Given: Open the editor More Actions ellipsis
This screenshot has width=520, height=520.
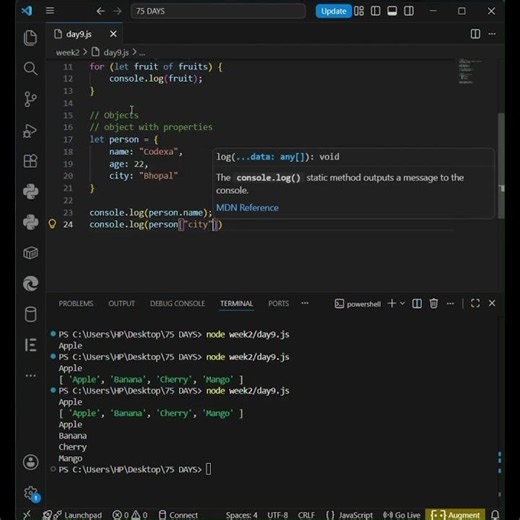Looking at the screenshot, I should pyautogui.click(x=492, y=34).
